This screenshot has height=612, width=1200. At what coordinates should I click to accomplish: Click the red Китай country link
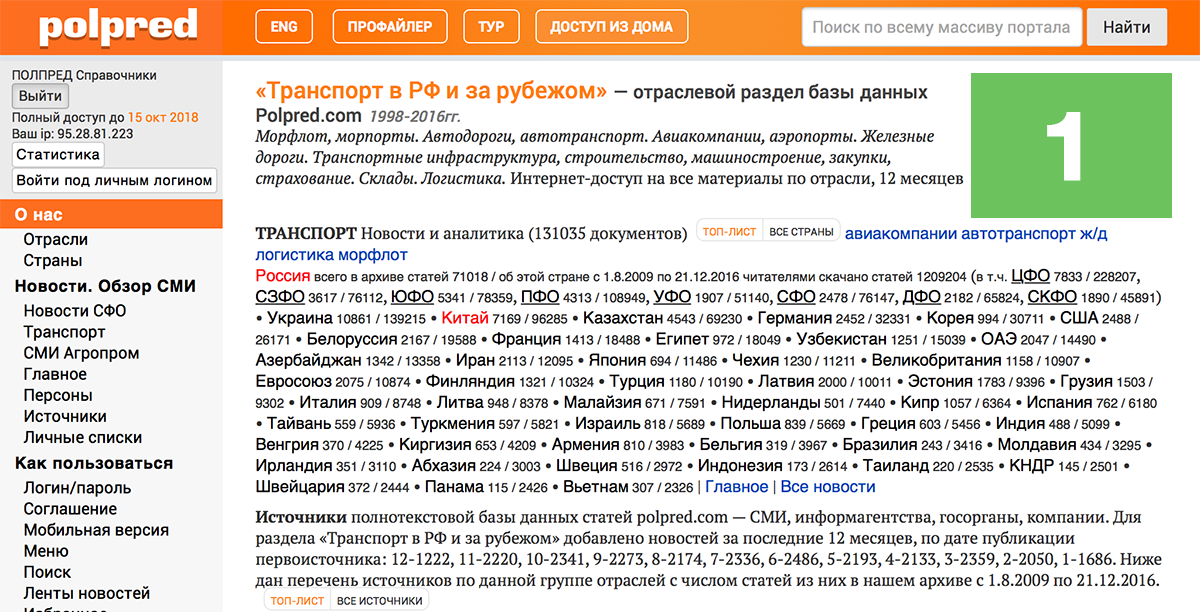pos(465,318)
